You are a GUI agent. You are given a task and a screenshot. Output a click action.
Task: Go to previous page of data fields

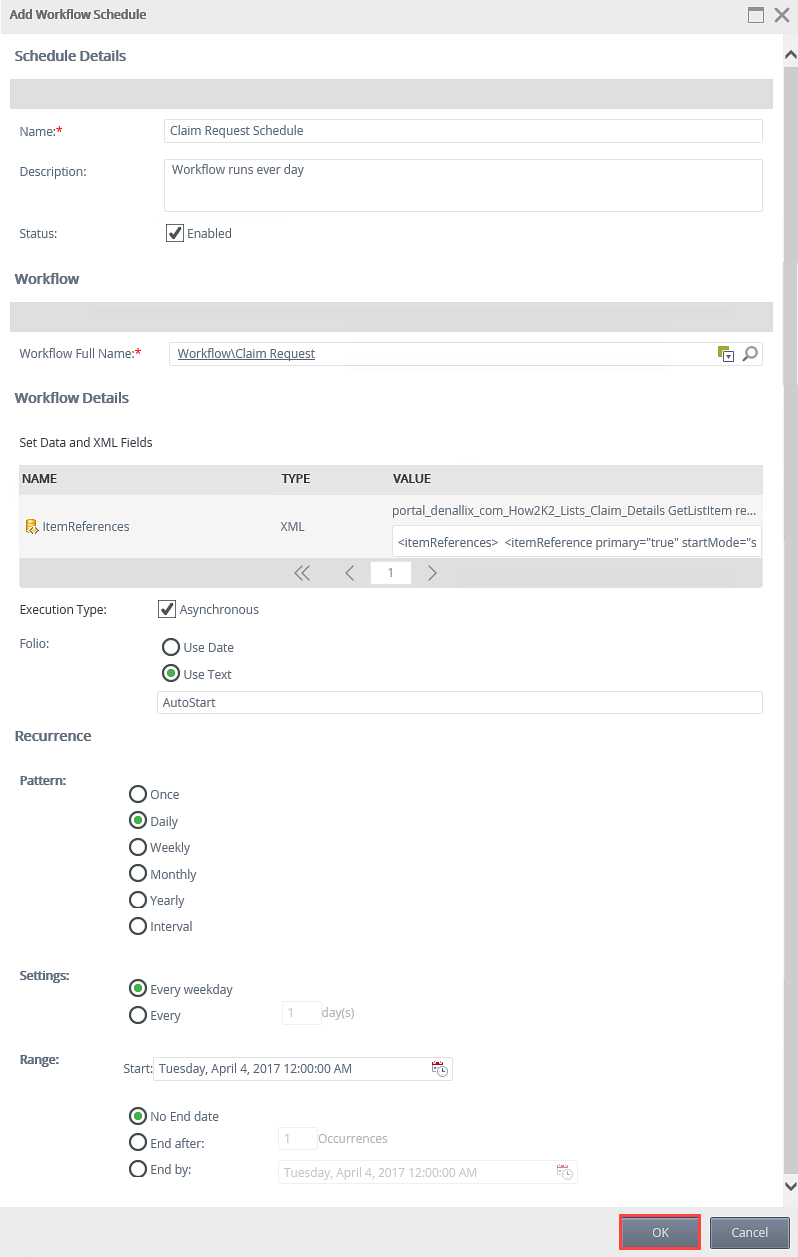click(349, 573)
